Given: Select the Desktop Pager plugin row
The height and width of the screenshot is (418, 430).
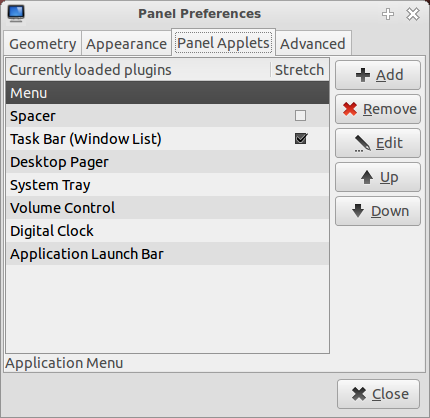Looking at the screenshot, I should click(167, 162).
